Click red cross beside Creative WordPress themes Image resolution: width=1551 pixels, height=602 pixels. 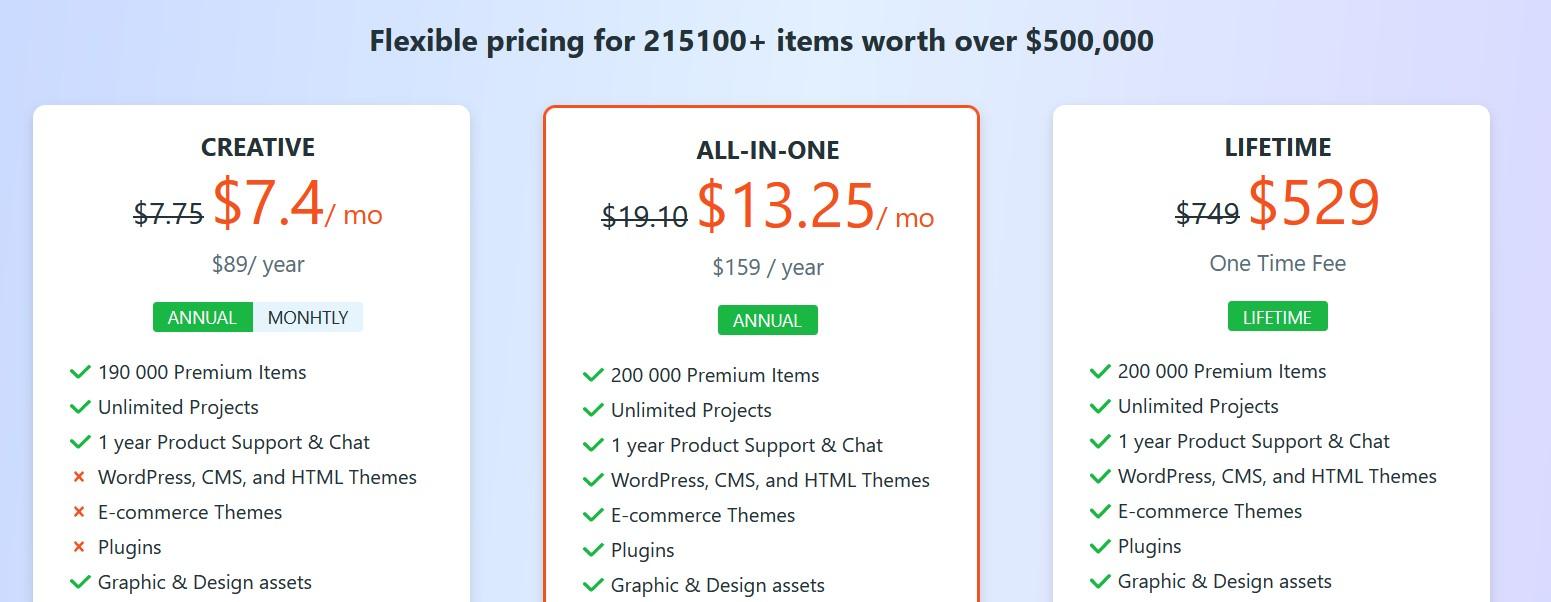(x=79, y=478)
